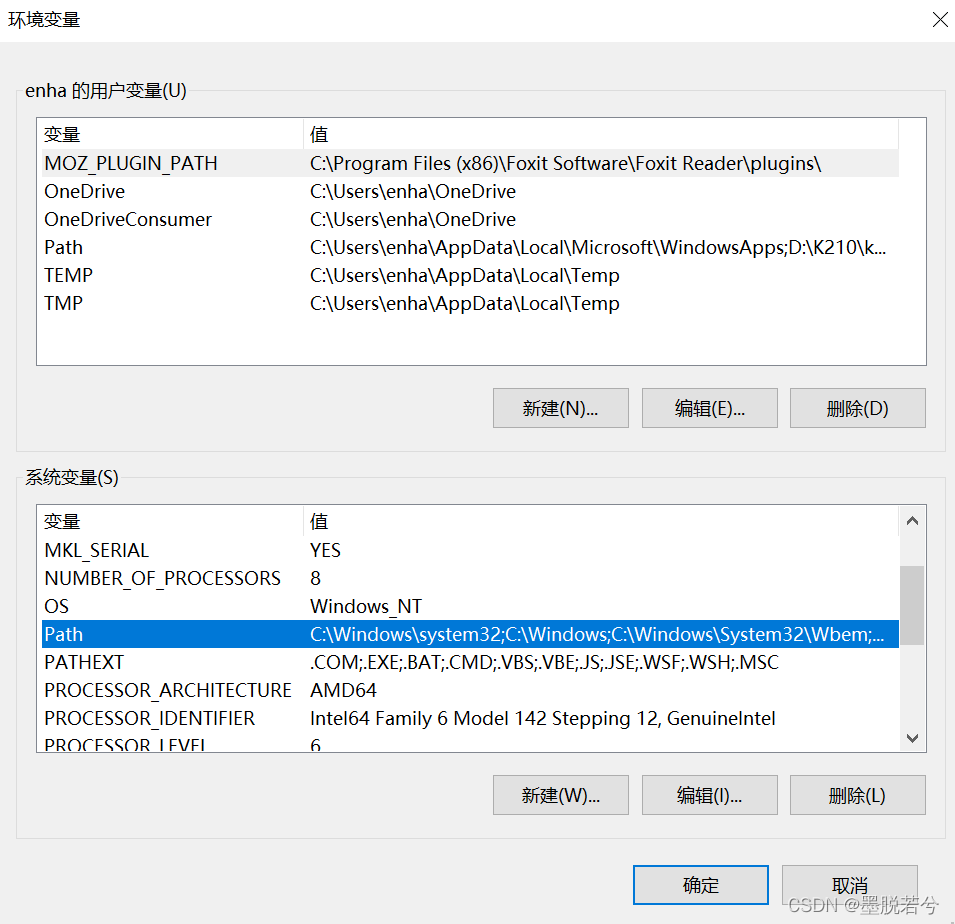Select the OS system variable
This screenshot has width=955, height=924.
470,606
